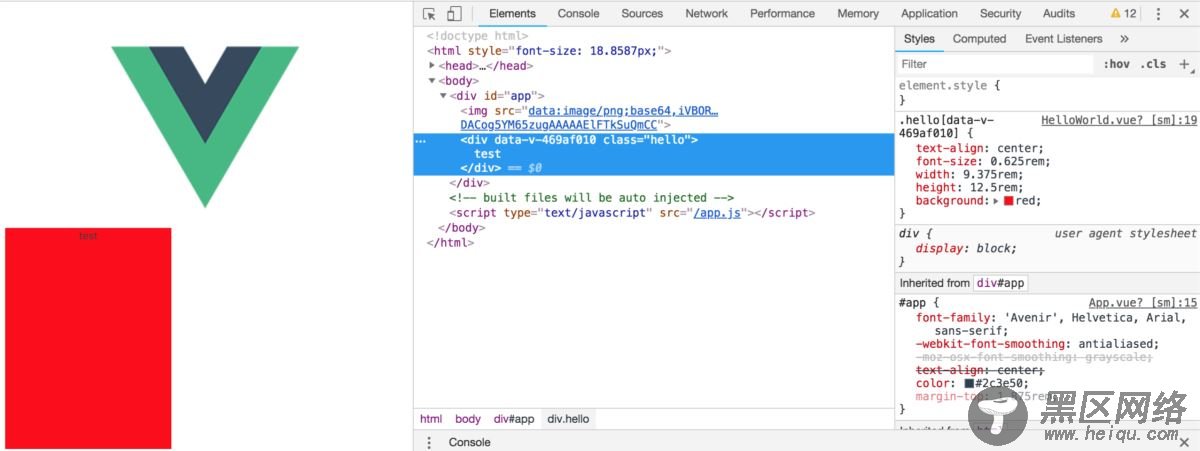Open the Event Listeners sidebar tab
This screenshot has height=451, width=1200.
(1063, 39)
